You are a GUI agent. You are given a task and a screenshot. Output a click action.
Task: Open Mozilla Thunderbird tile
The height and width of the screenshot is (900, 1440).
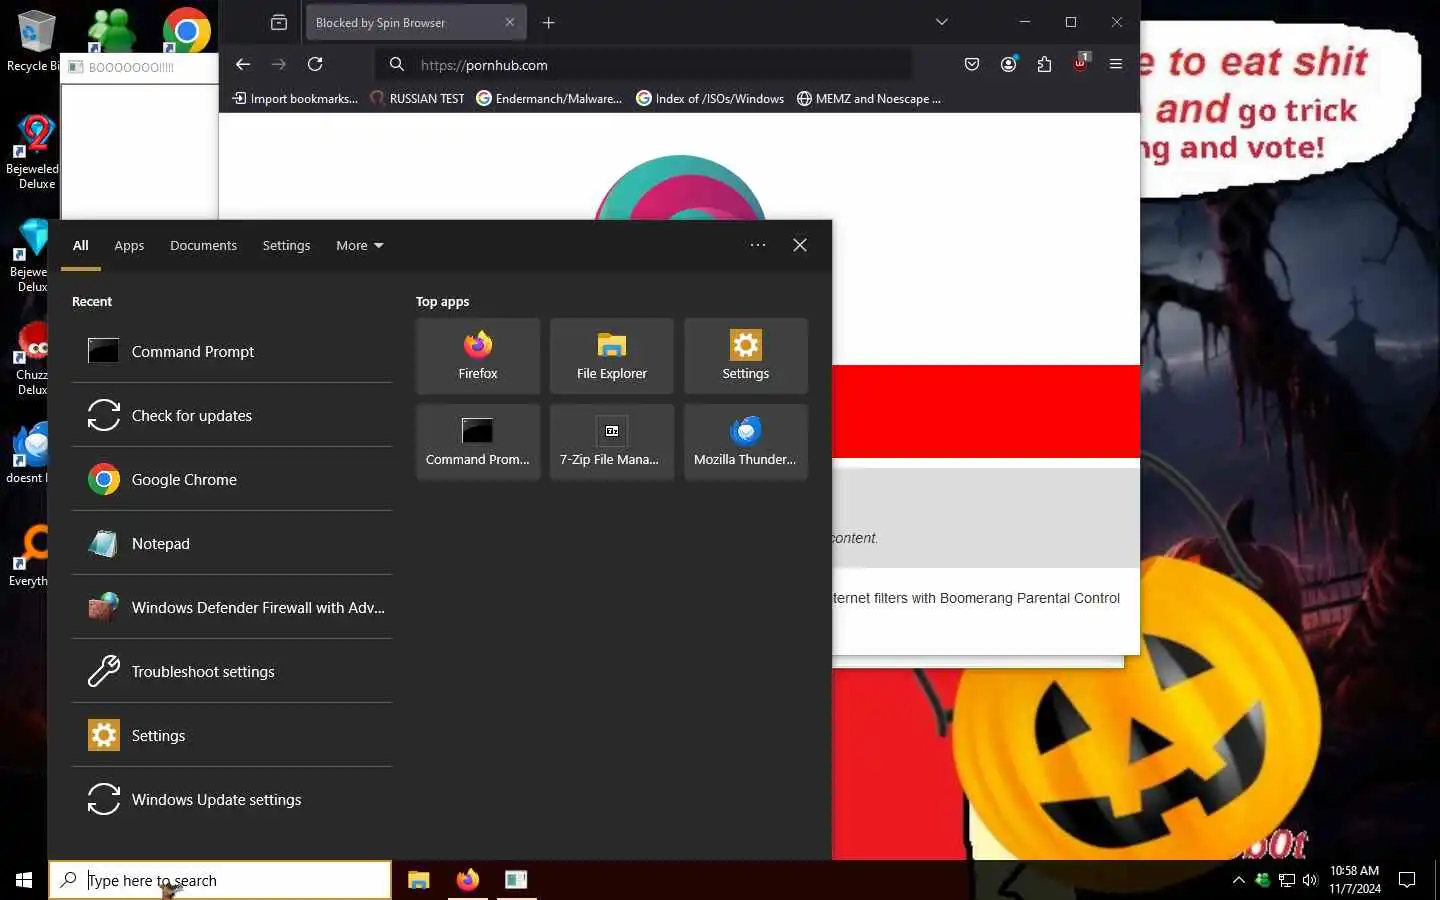(x=746, y=442)
